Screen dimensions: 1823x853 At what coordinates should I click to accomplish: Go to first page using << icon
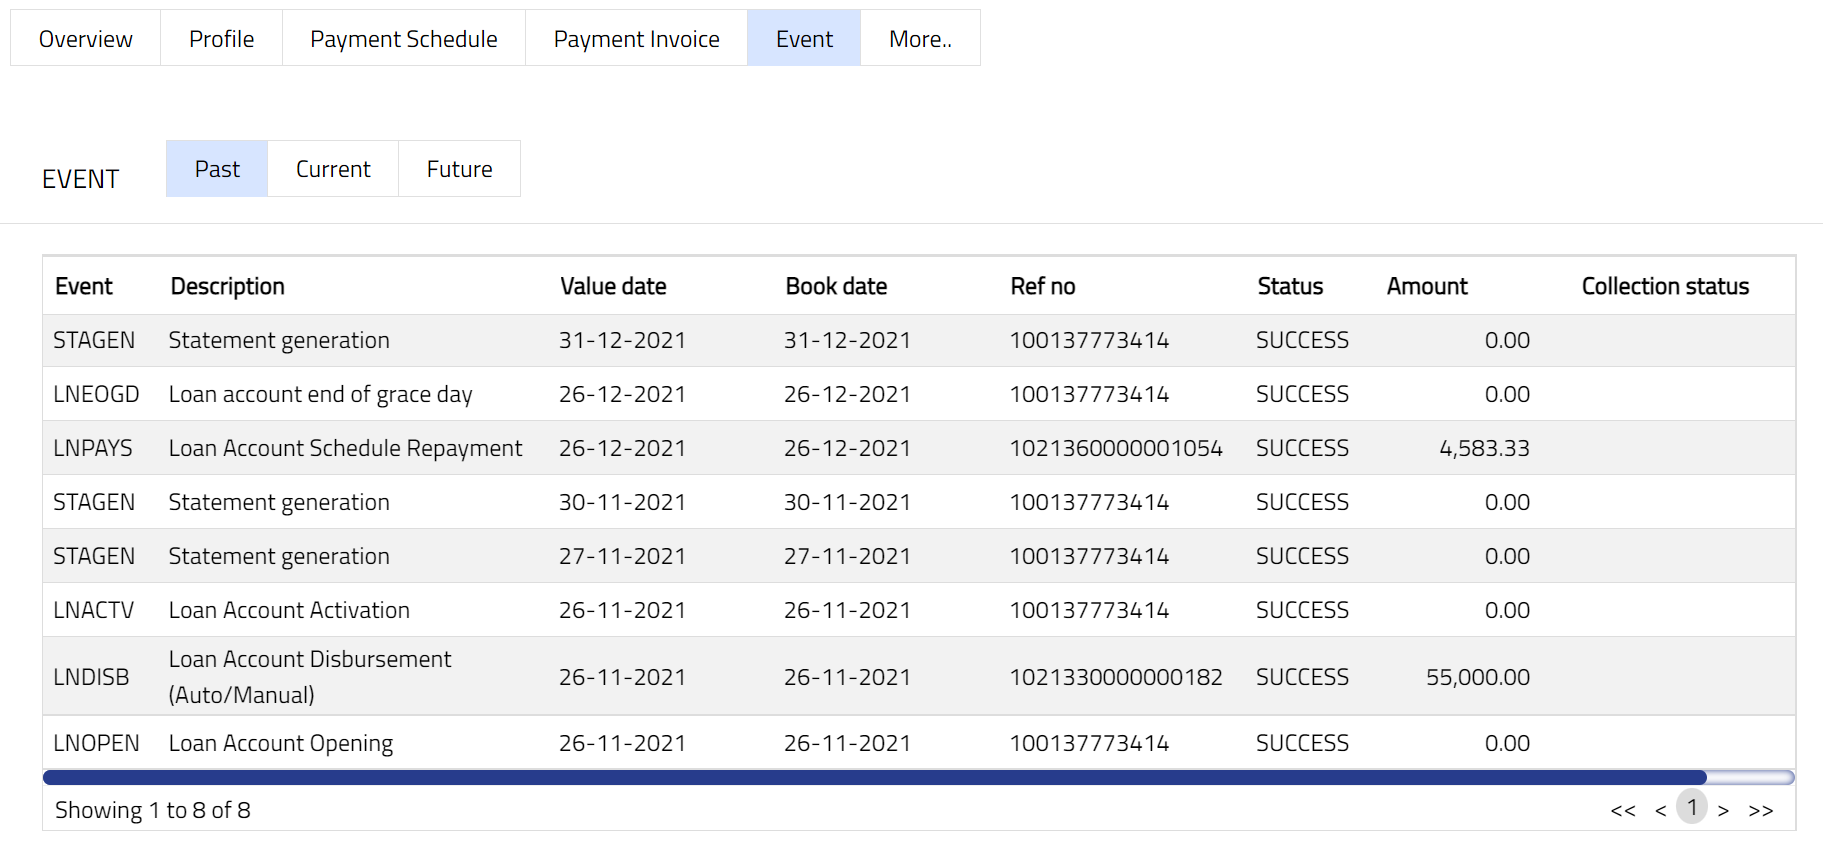1622,811
